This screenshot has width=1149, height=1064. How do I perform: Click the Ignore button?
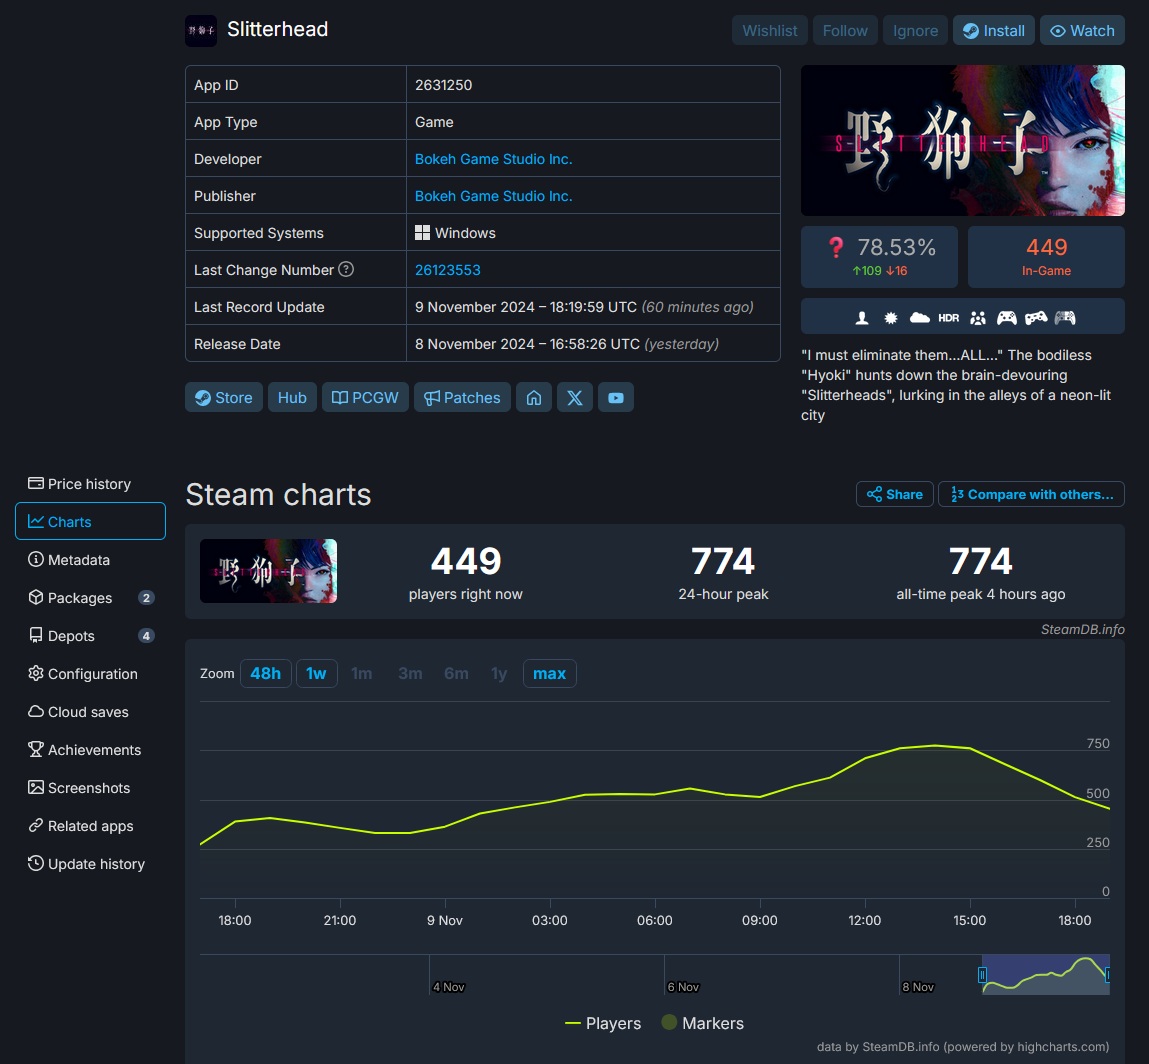pos(915,31)
